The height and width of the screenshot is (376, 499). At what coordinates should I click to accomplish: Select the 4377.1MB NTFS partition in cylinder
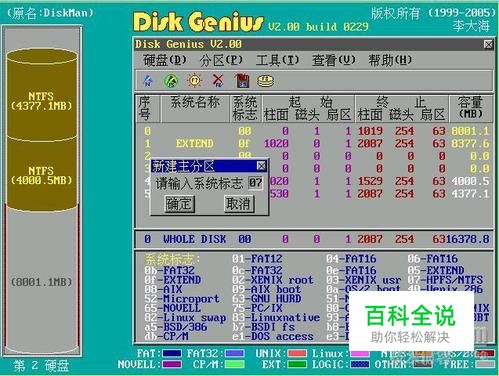(x=42, y=100)
